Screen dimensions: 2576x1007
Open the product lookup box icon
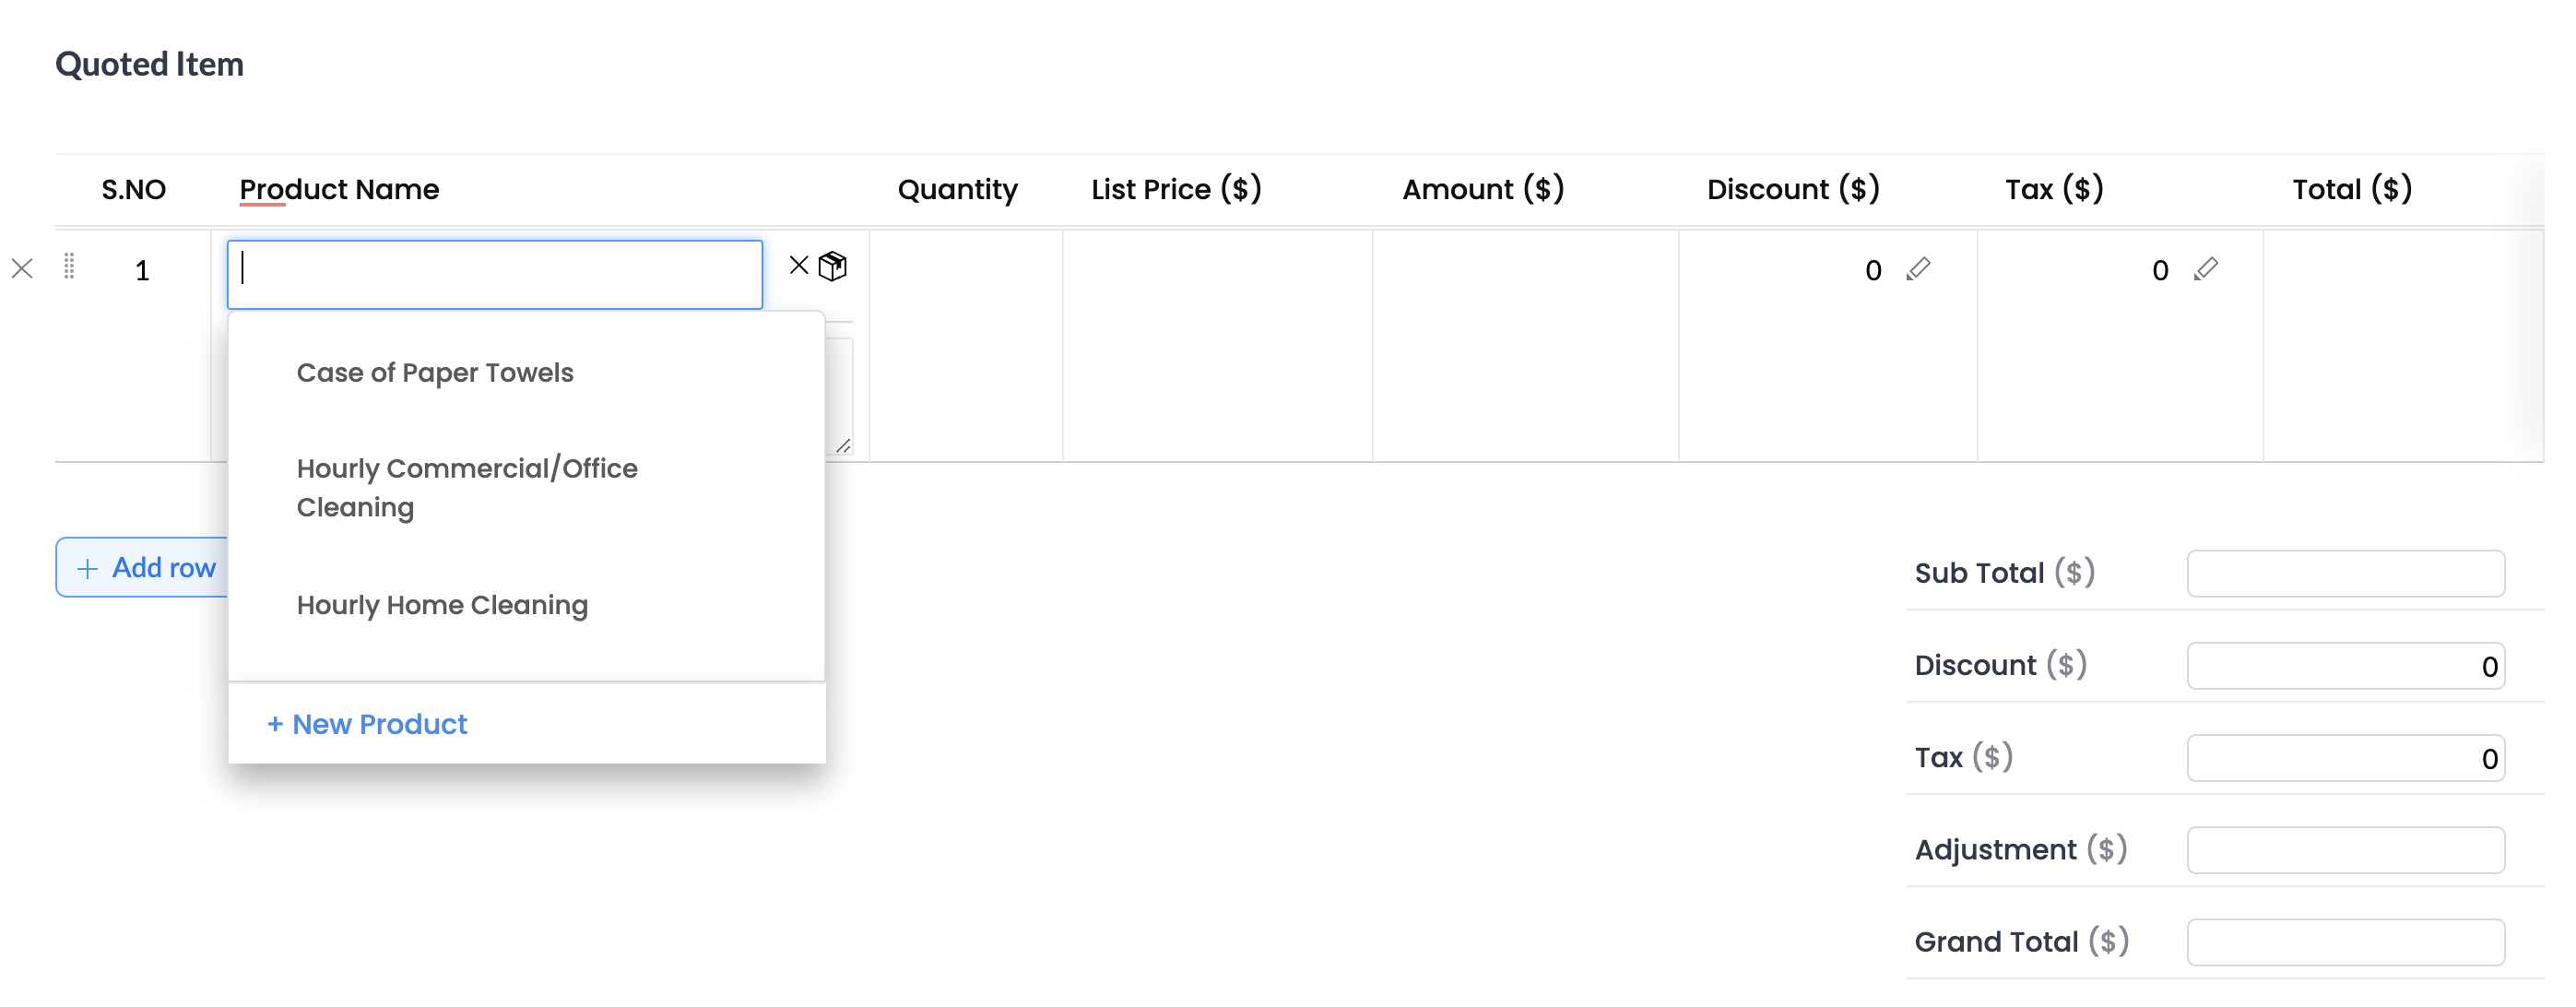tap(832, 267)
